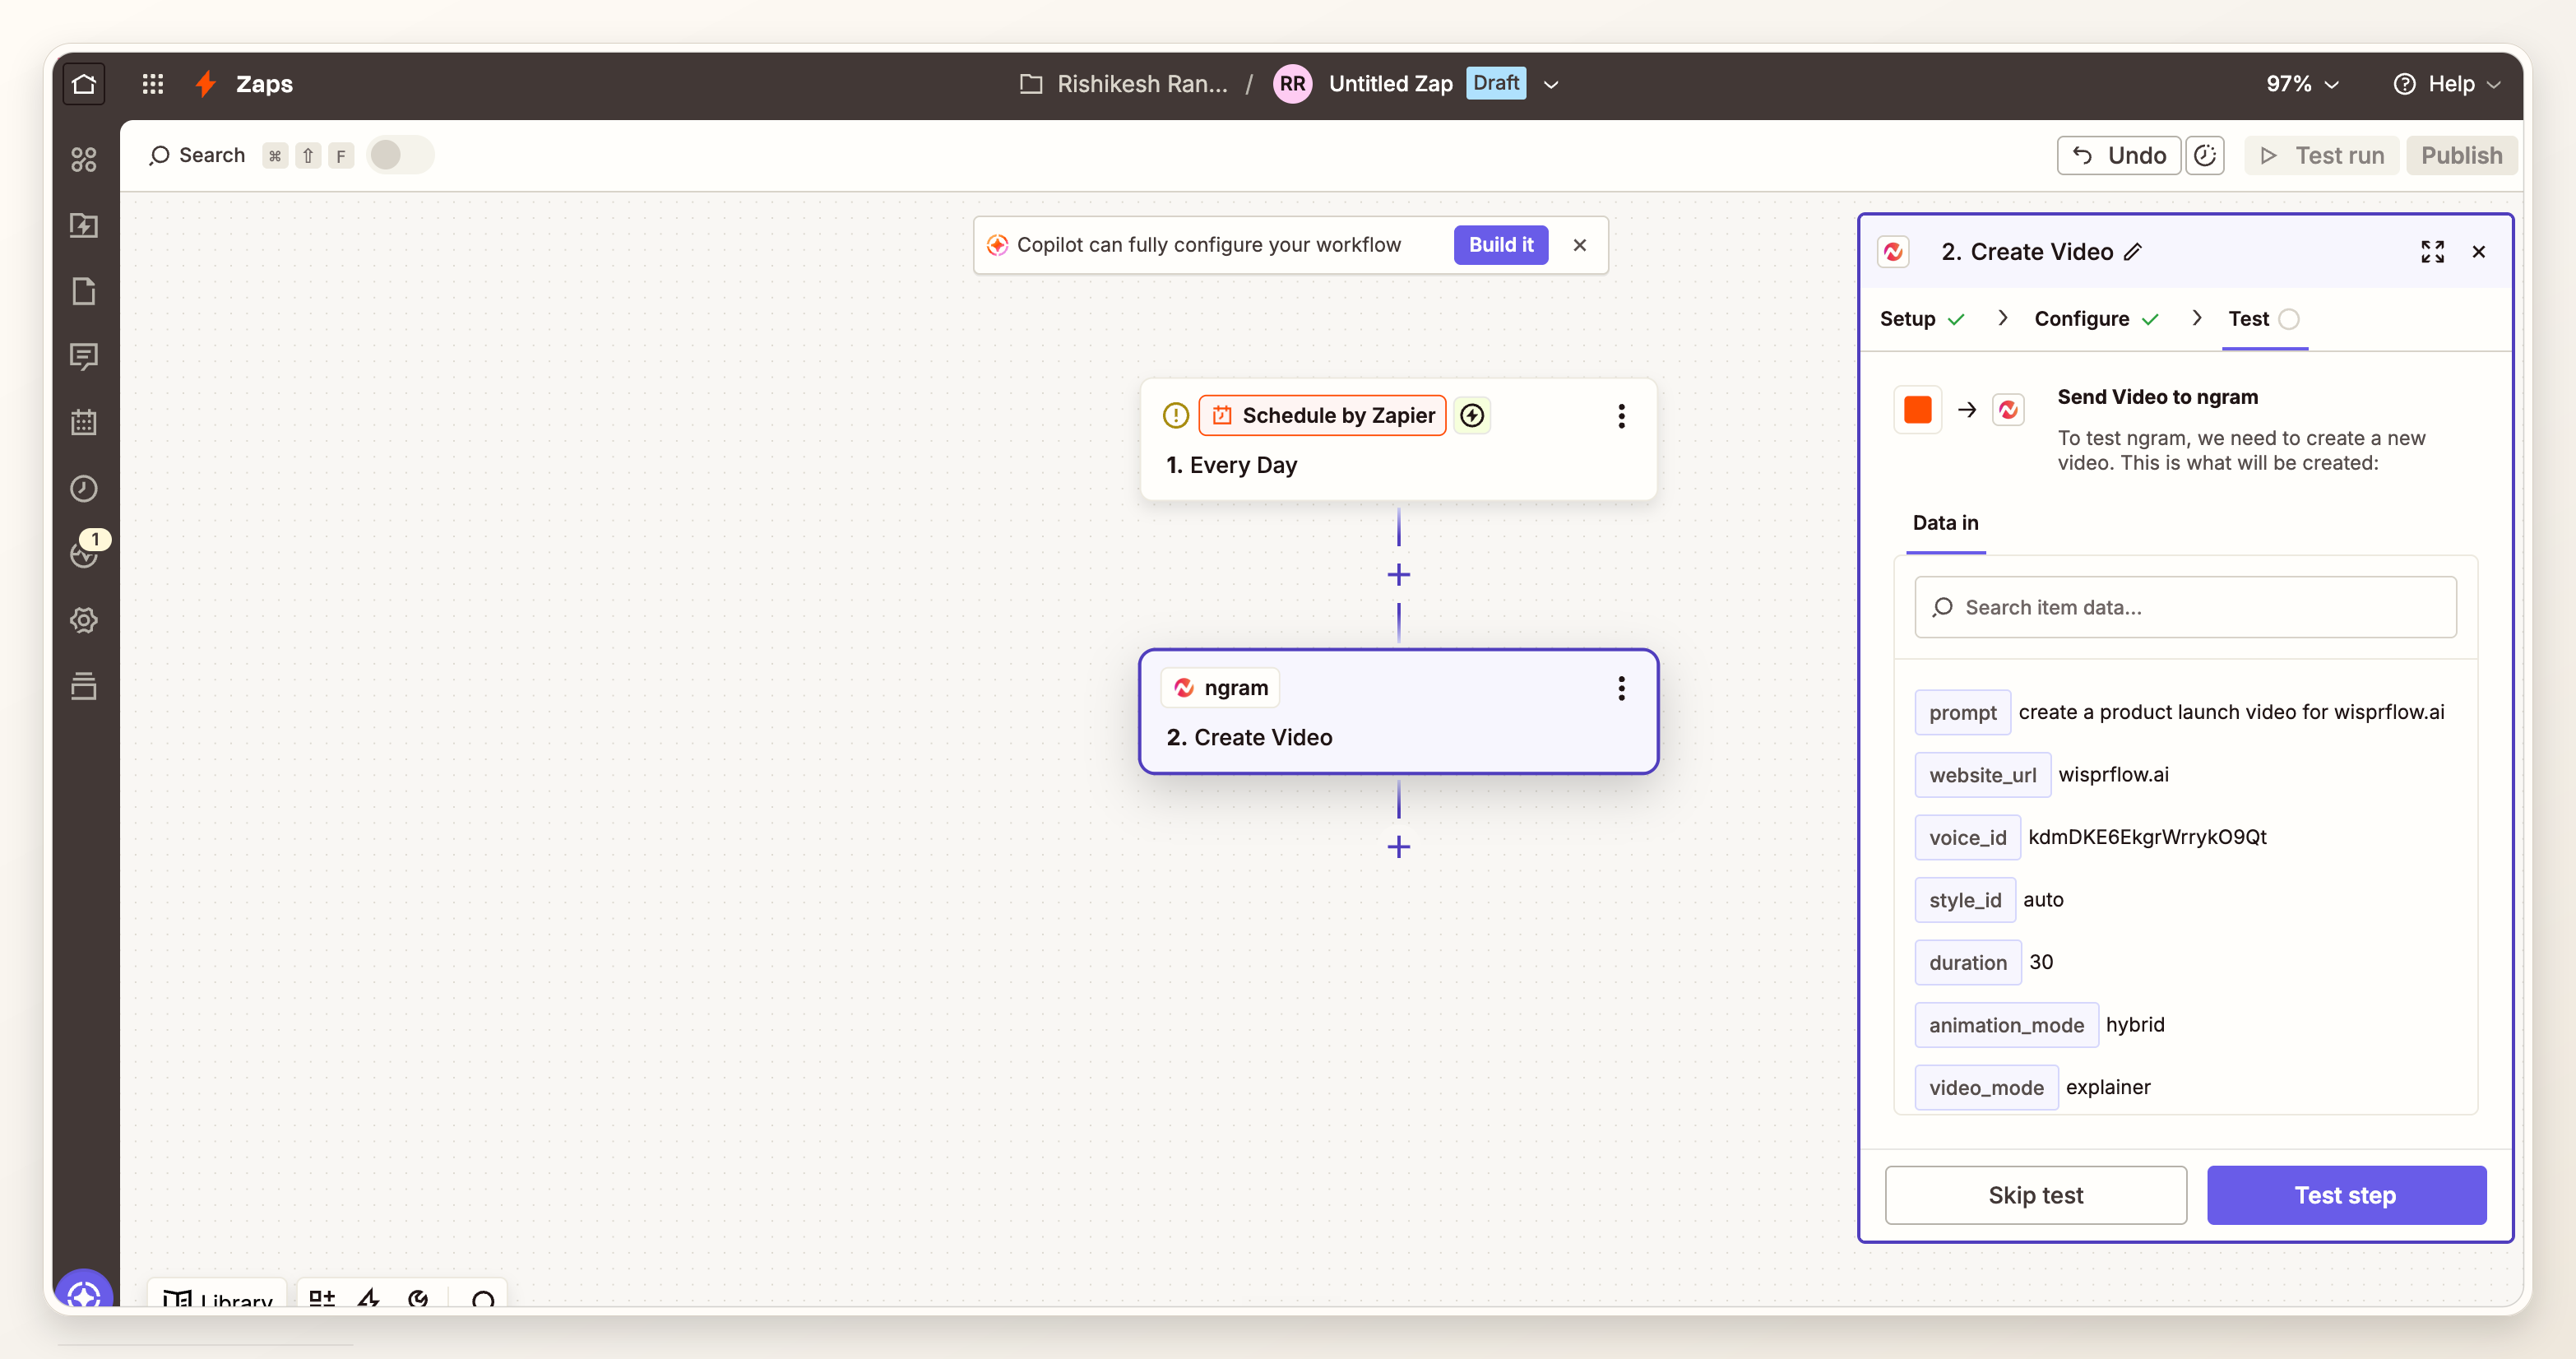Switch to the Test tab
Viewport: 2576px width, 1359px height.
[2264, 319]
